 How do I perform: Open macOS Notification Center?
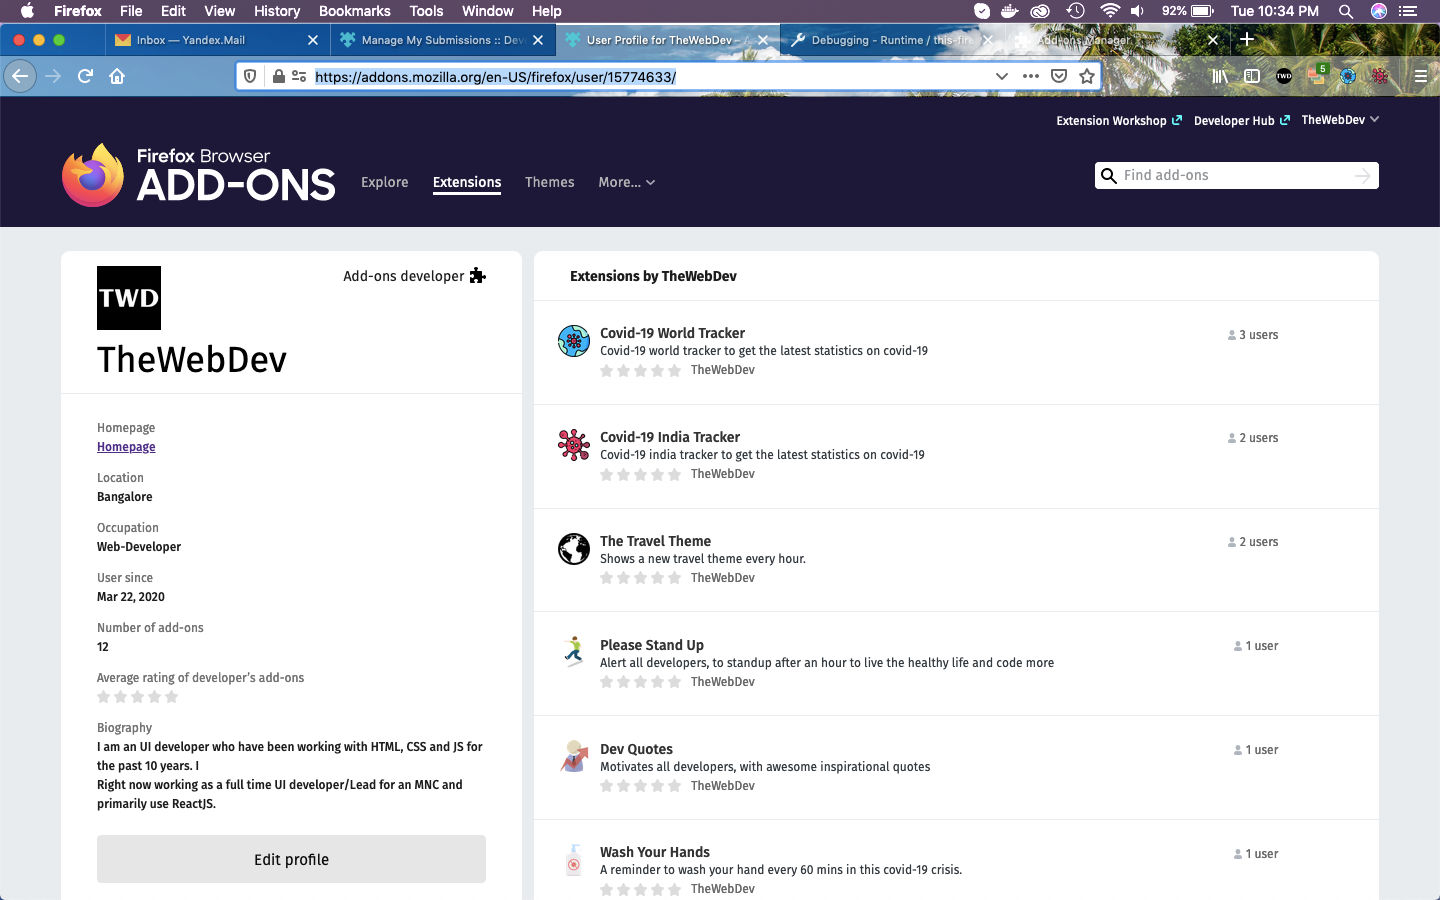coord(1410,11)
